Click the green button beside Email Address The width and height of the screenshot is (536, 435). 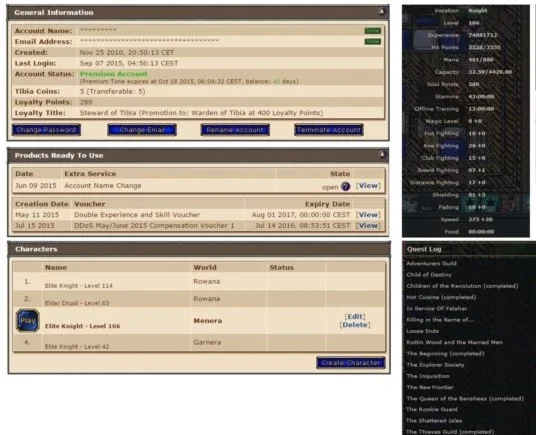(373, 42)
